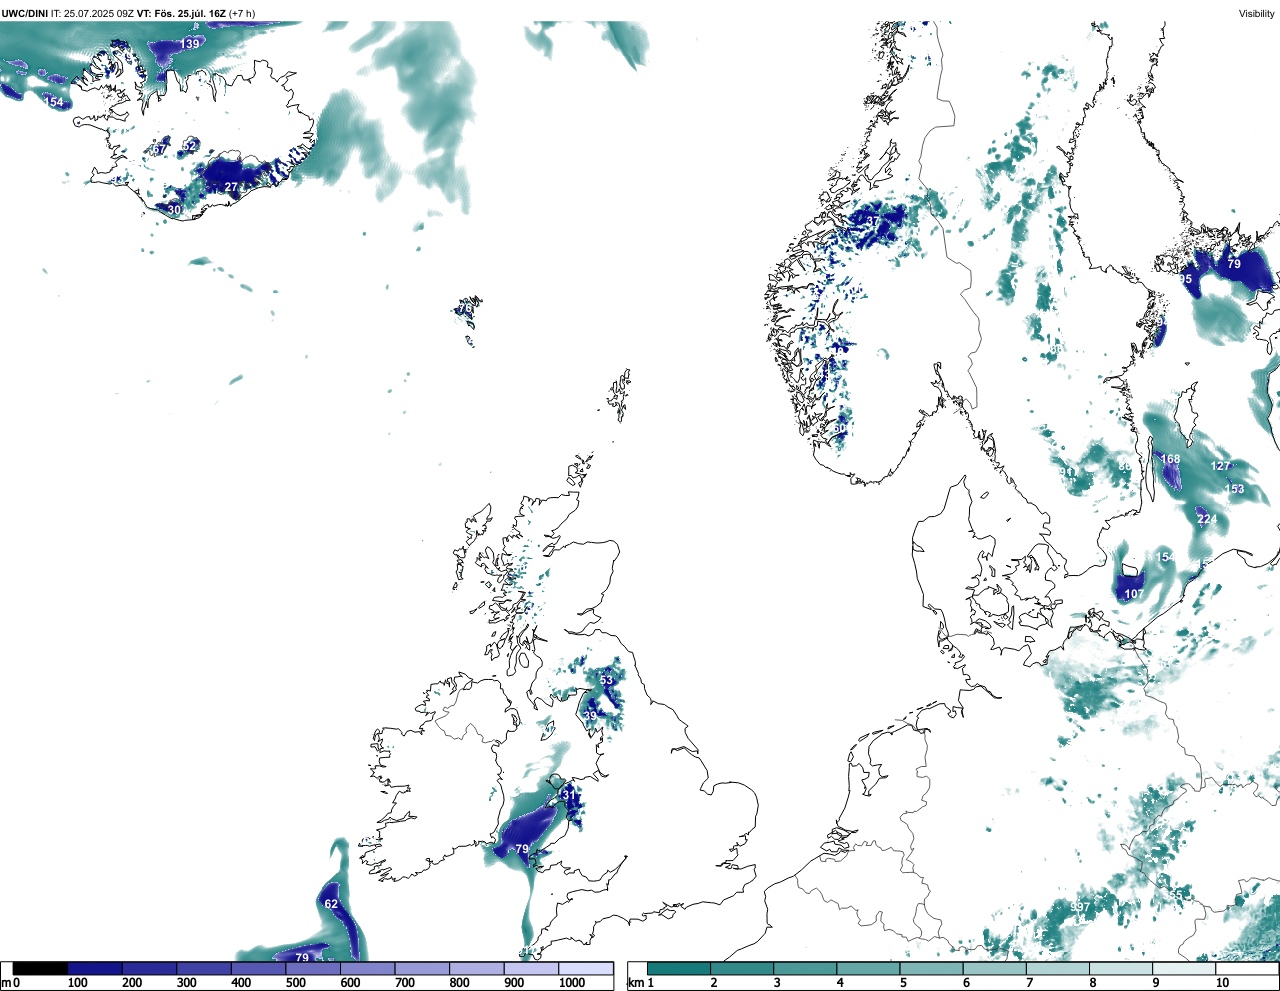Click the 'UWC/DINI' header text
This screenshot has height=991, width=1280.
[24, 13]
